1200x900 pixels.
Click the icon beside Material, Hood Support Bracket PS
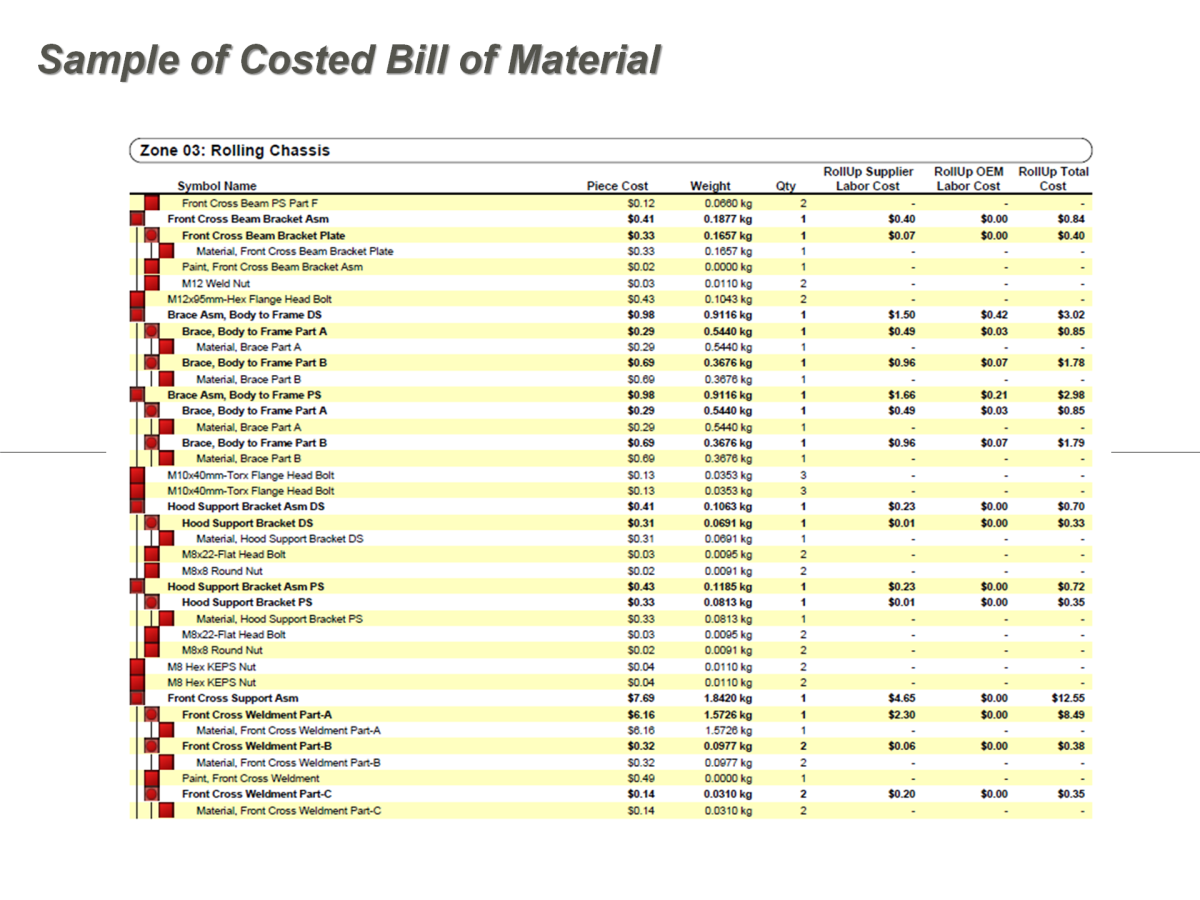tap(166, 619)
